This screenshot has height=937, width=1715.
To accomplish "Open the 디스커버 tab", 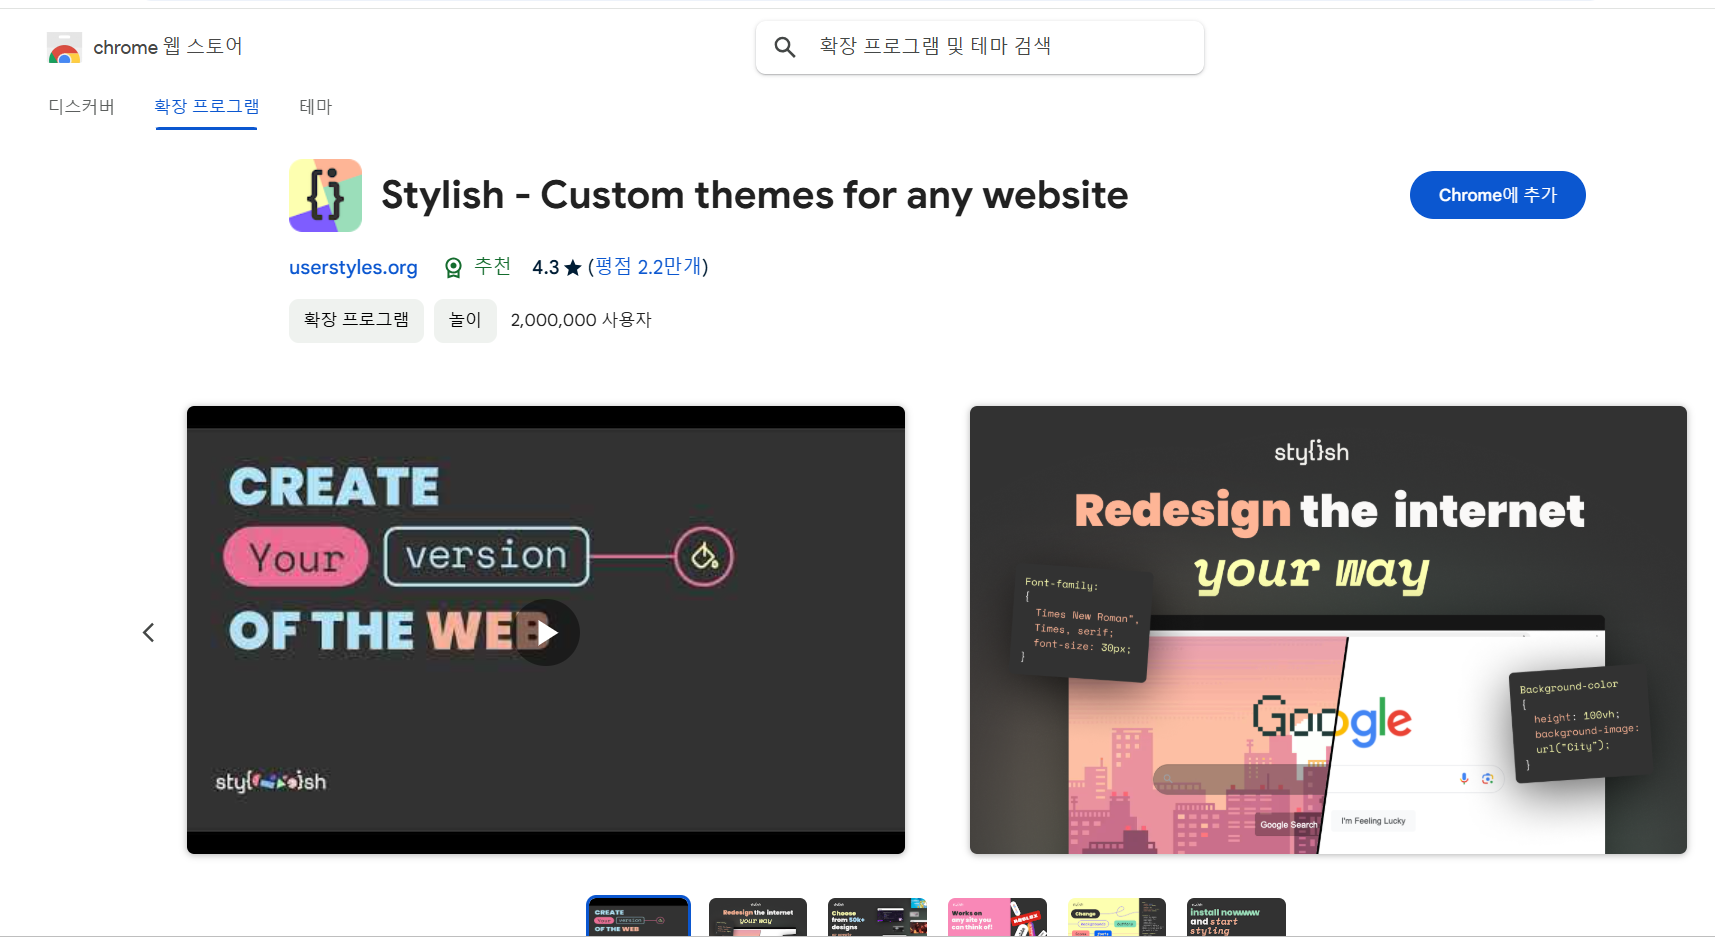I will pyautogui.click(x=81, y=106).
